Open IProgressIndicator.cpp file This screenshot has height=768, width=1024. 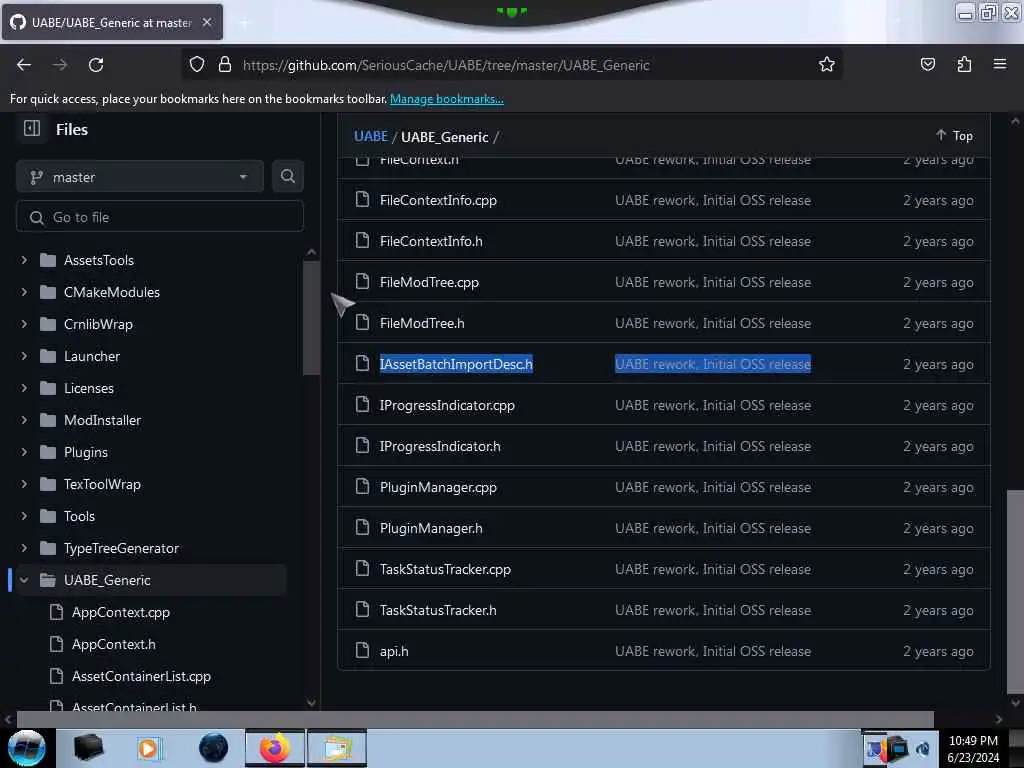(447, 405)
